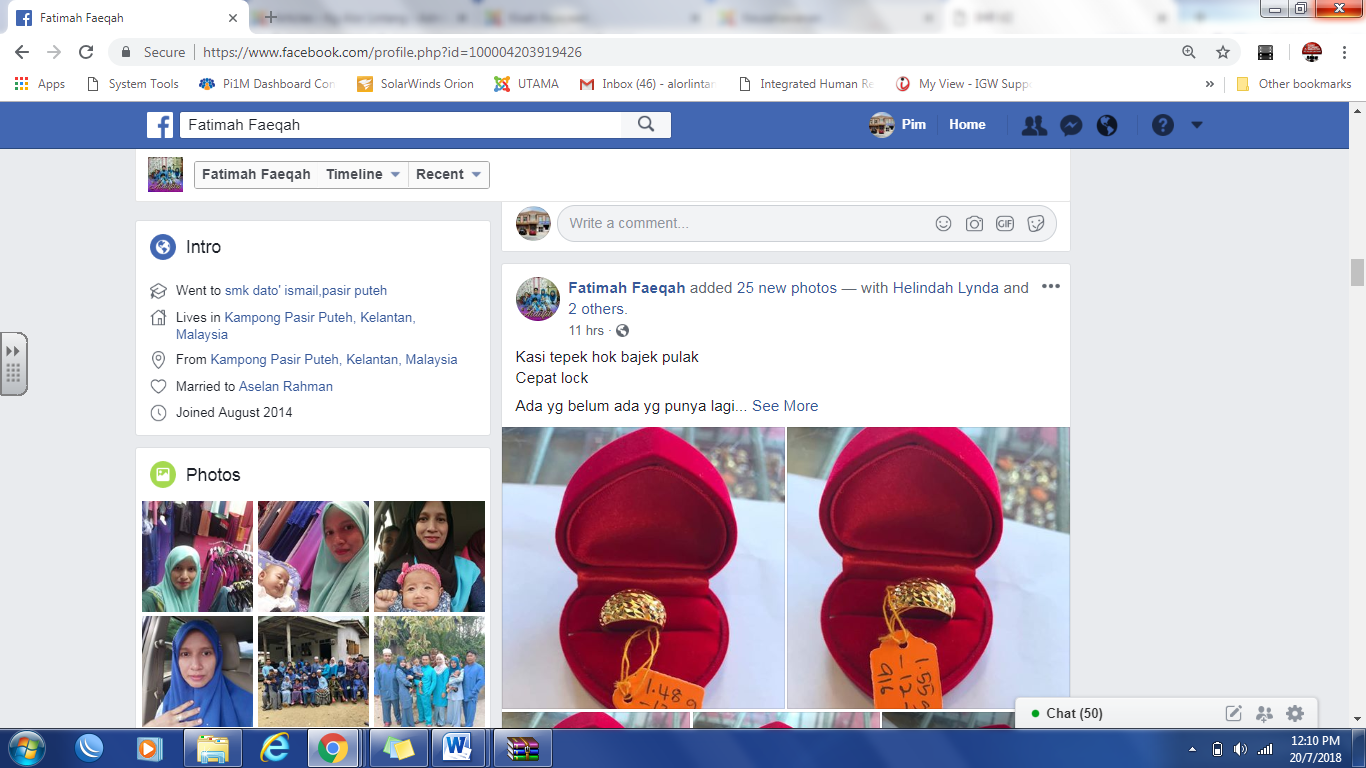Bookmark this page with the star icon
Viewport: 1366px width, 768px height.
click(1222, 52)
